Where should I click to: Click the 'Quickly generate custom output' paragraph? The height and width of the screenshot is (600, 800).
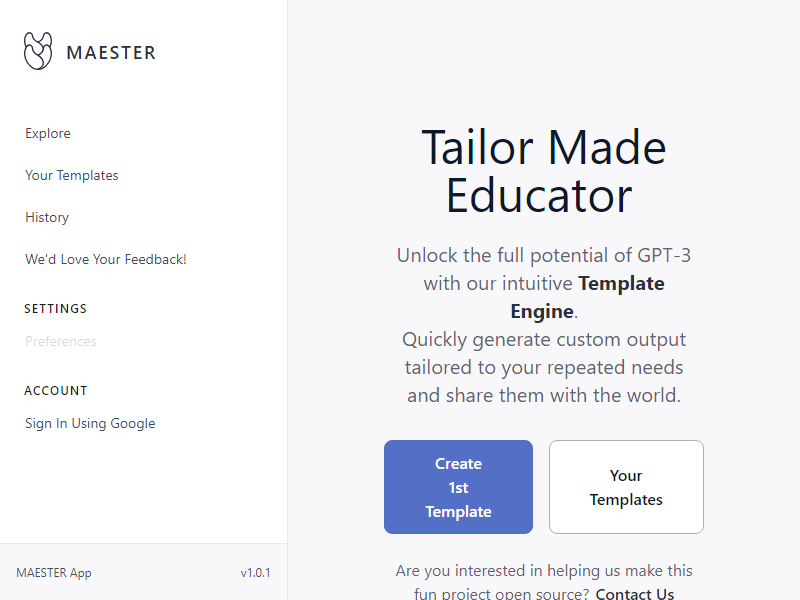pos(543,340)
